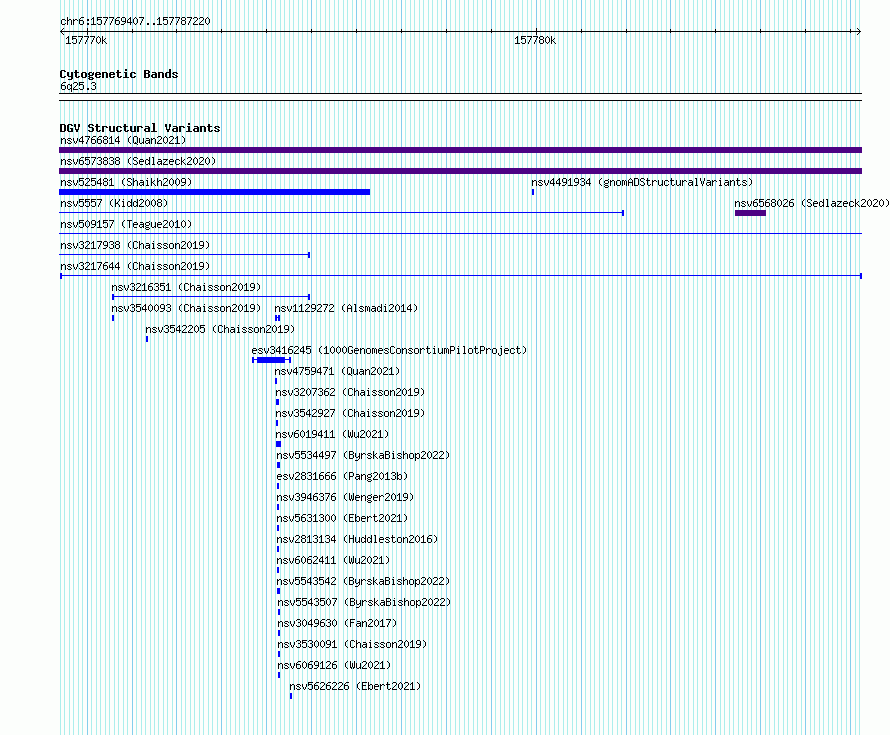Click the 6q25.3 band label
Viewport: 890px width, 735px height.
click(x=78, y=86)
